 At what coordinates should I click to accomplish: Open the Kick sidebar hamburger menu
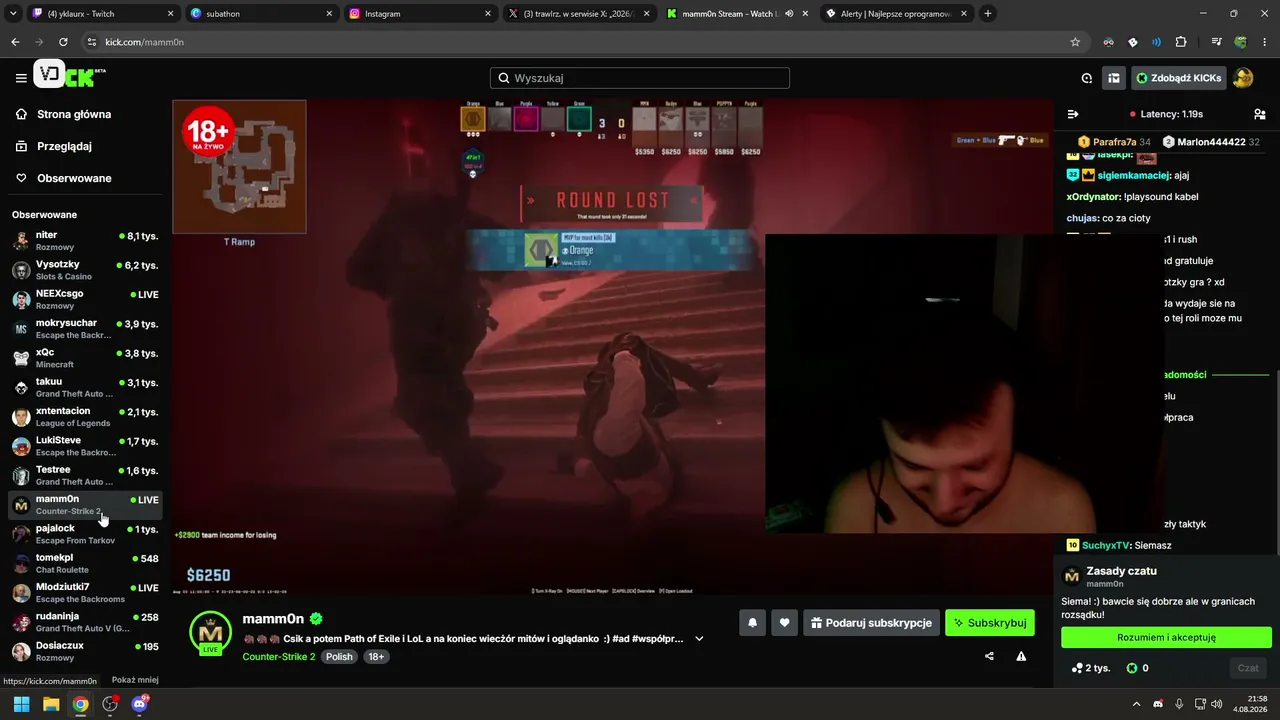coord(21,78)
